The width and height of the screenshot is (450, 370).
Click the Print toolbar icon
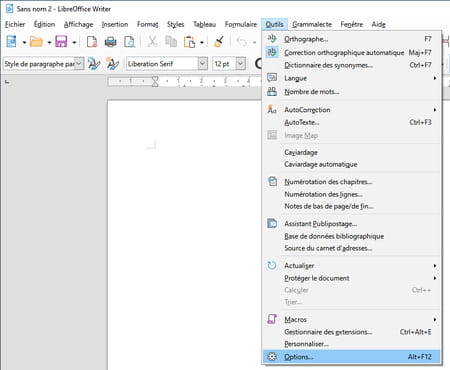tap(110, 42)
